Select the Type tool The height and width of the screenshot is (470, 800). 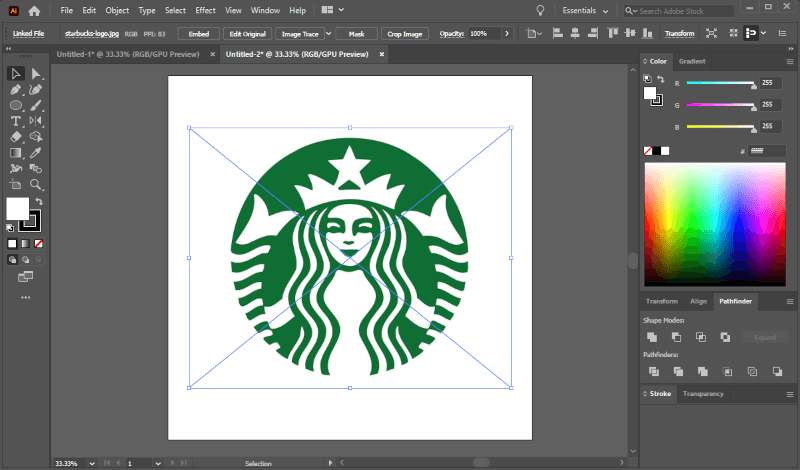point(15,121)
